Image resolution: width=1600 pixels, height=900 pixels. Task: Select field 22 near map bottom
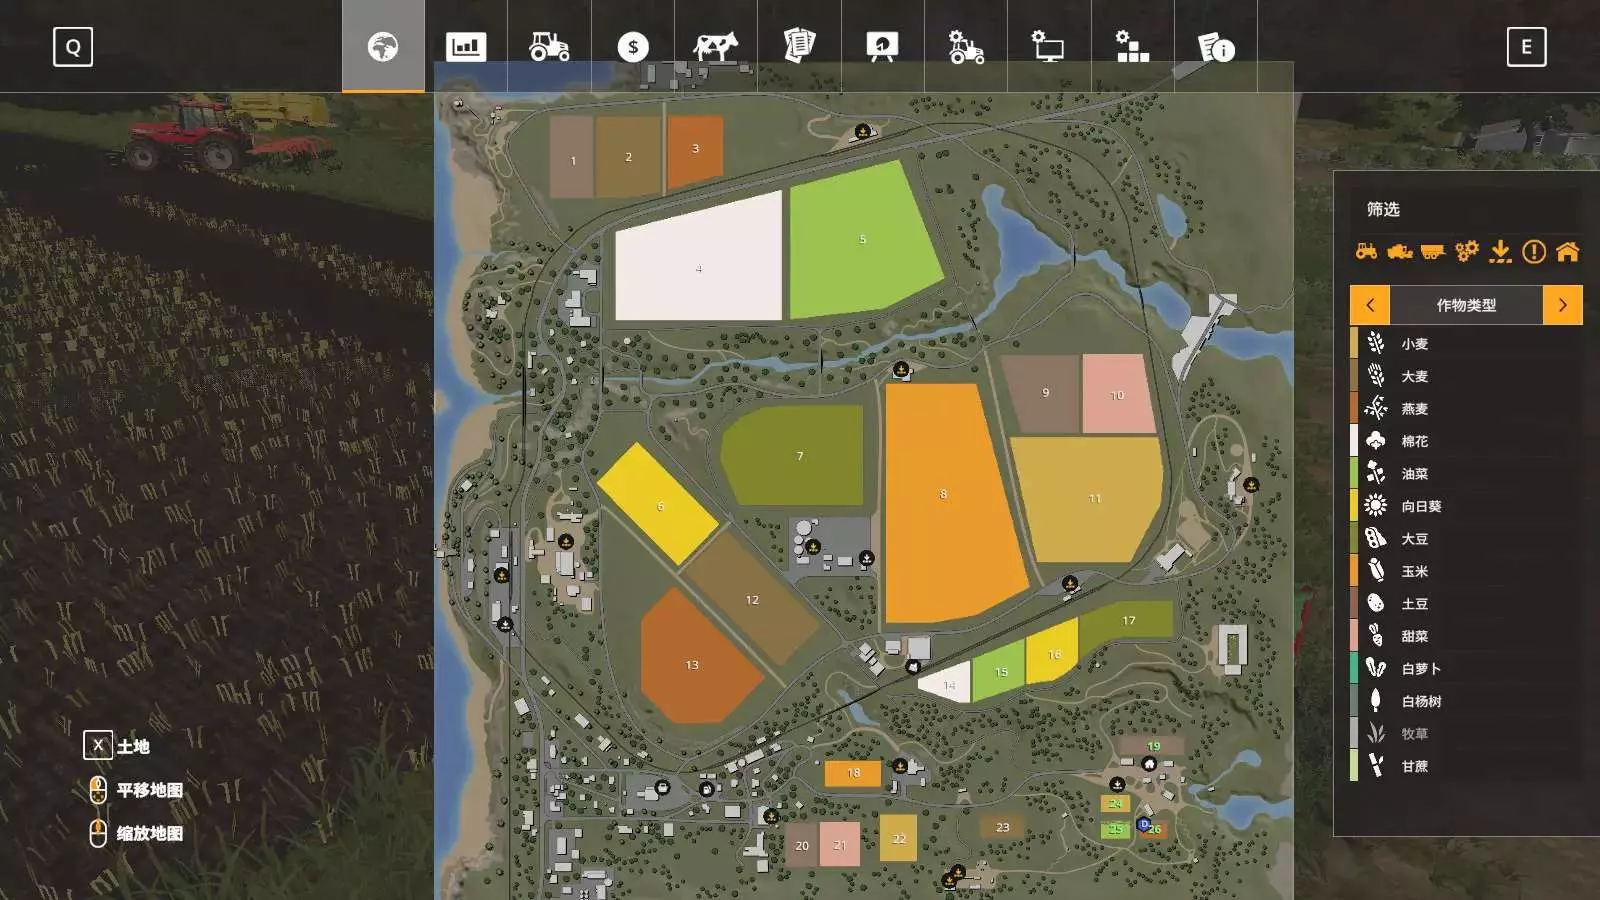[899, 838]
